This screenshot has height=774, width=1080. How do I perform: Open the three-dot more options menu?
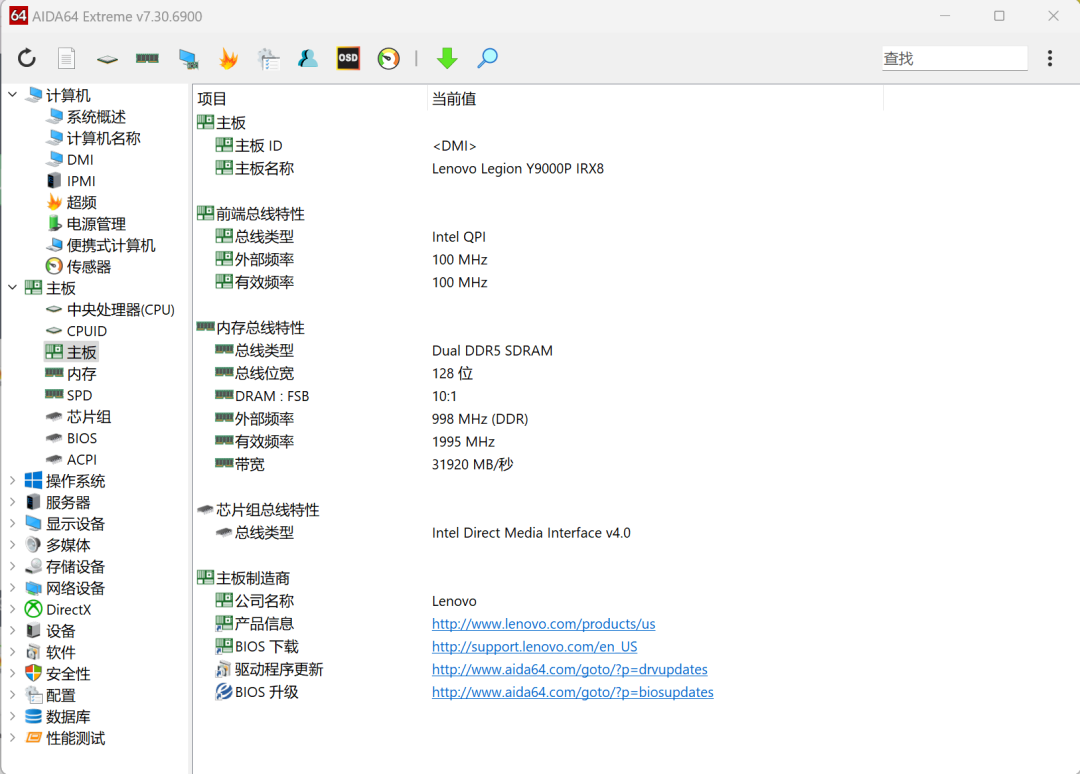(x=1050, y=59)
